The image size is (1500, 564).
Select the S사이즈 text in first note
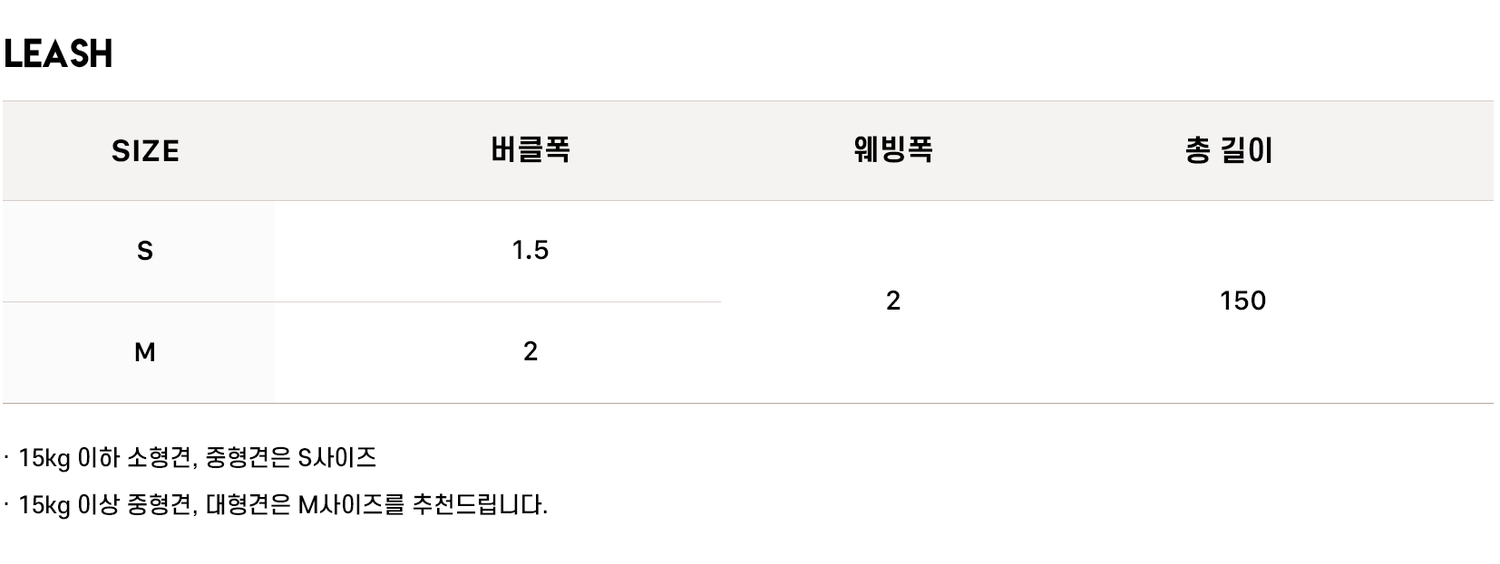click(x=337, y=459)
